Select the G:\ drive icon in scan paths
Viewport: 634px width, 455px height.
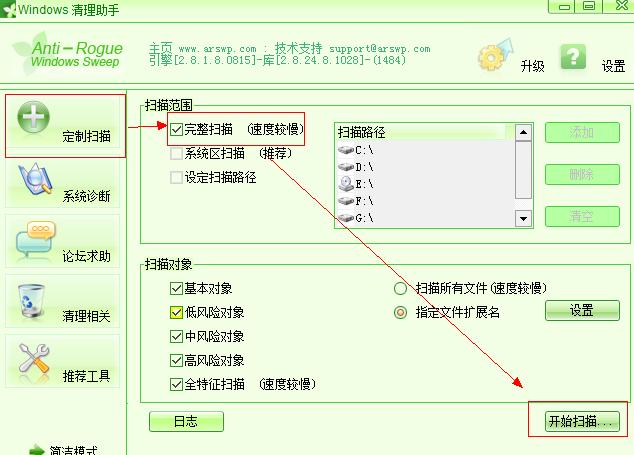click(x=346, y=218)
